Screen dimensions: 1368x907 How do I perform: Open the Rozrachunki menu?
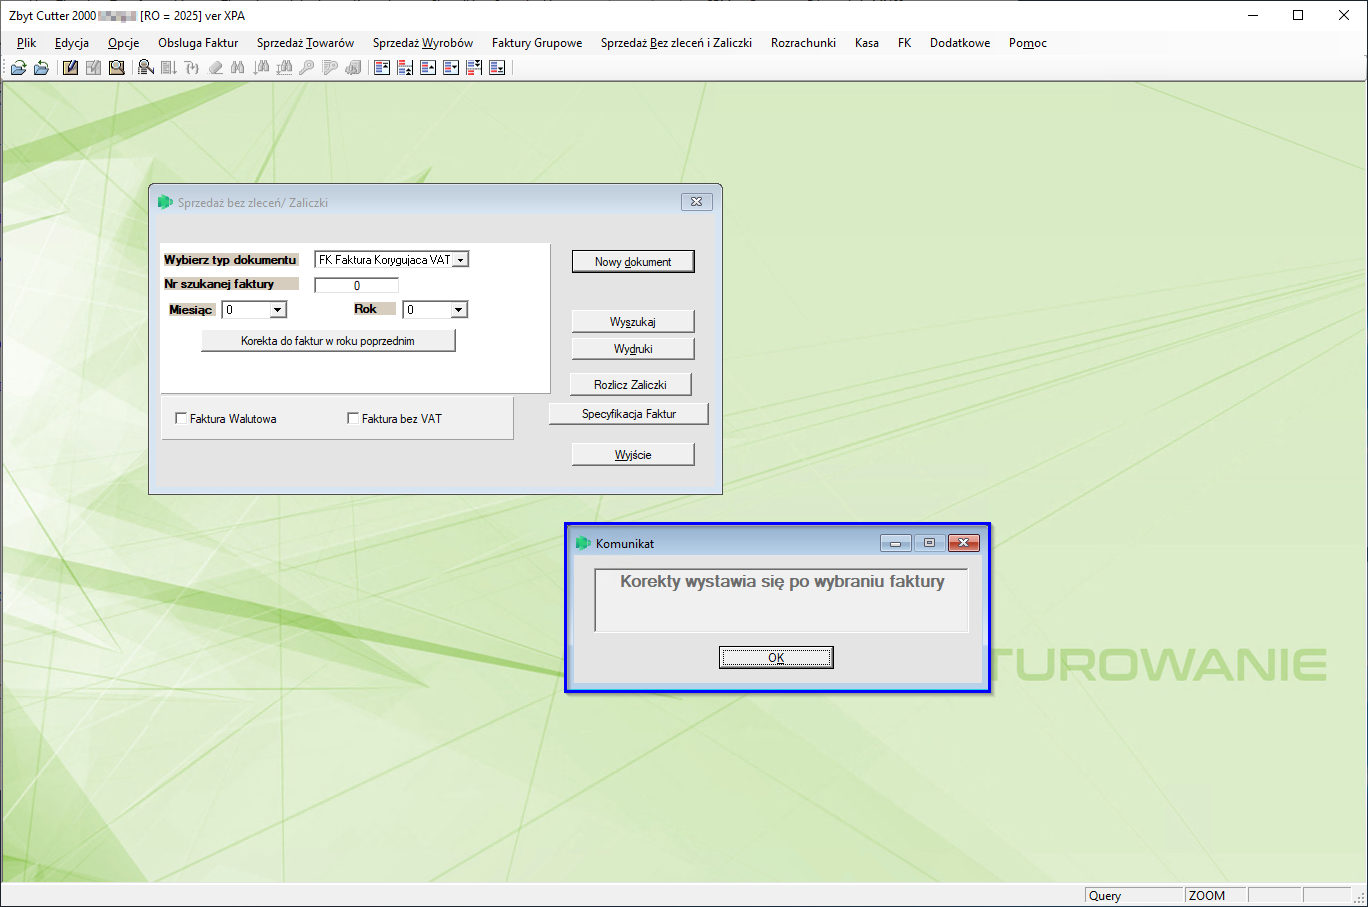803,43
